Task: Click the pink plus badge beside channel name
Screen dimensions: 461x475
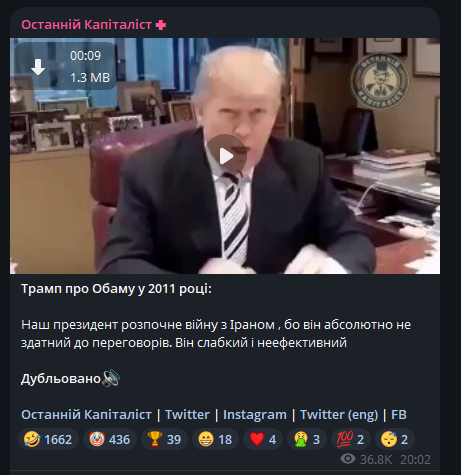Action: click(161, 25)
